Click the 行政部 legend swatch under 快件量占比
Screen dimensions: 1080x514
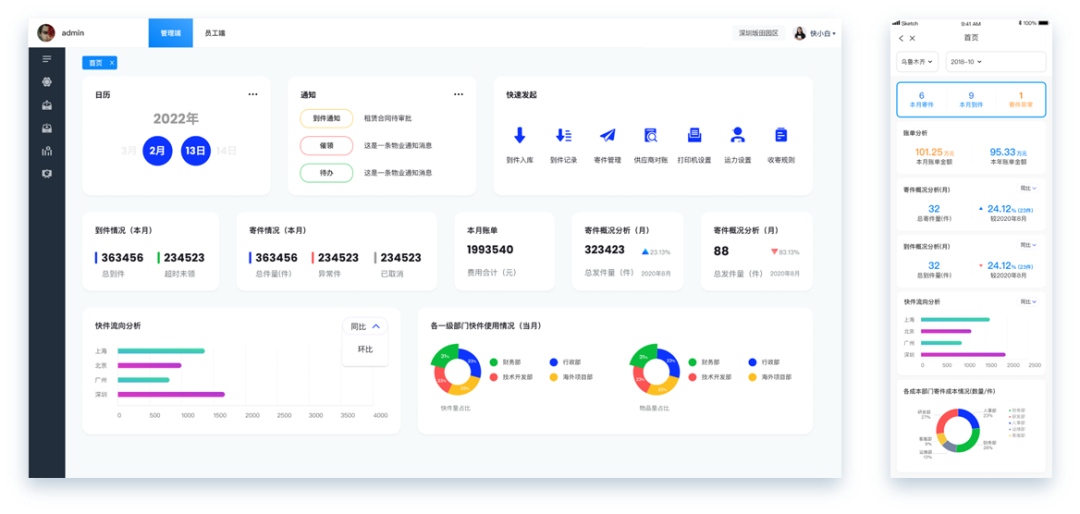pos(554,362)
